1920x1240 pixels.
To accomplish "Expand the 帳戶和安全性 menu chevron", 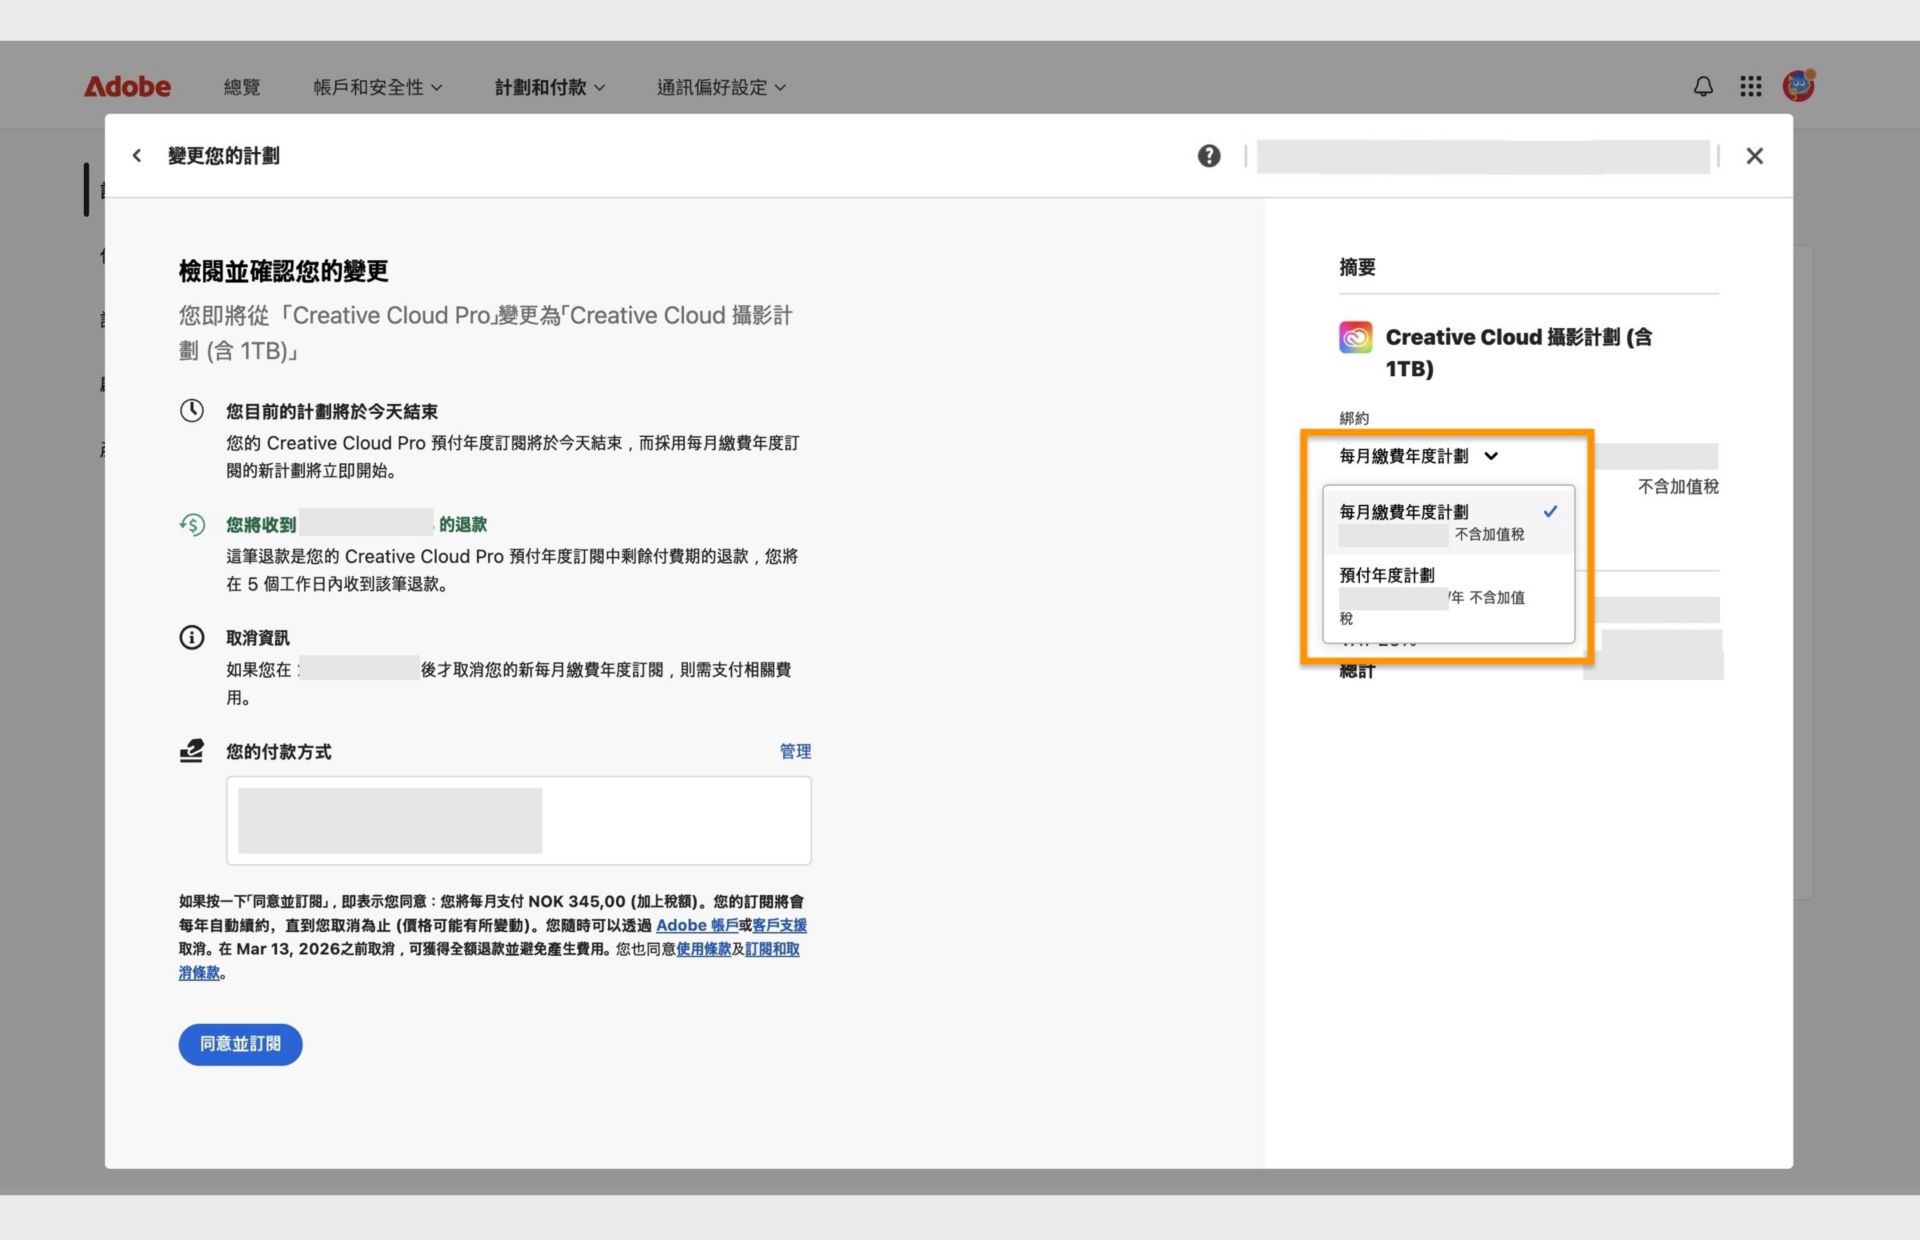I will 436,87.
